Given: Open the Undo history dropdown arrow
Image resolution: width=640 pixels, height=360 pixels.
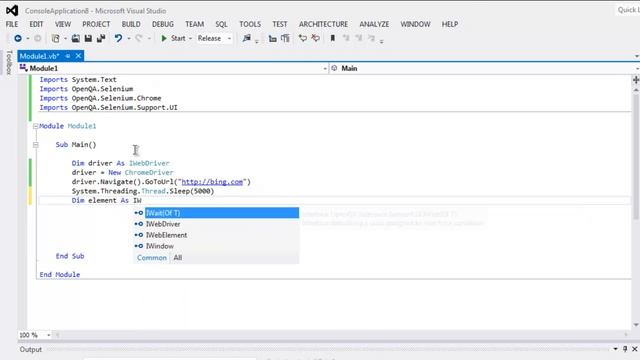Looking at the screenshot, I should point(128,39).
